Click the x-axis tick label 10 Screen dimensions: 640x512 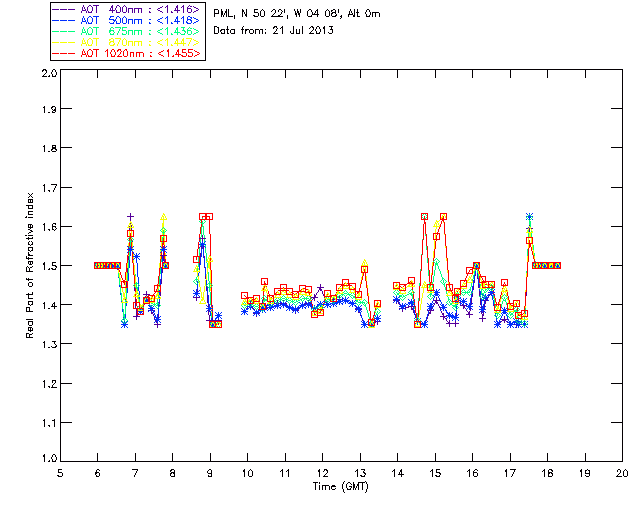coord(247,473)
